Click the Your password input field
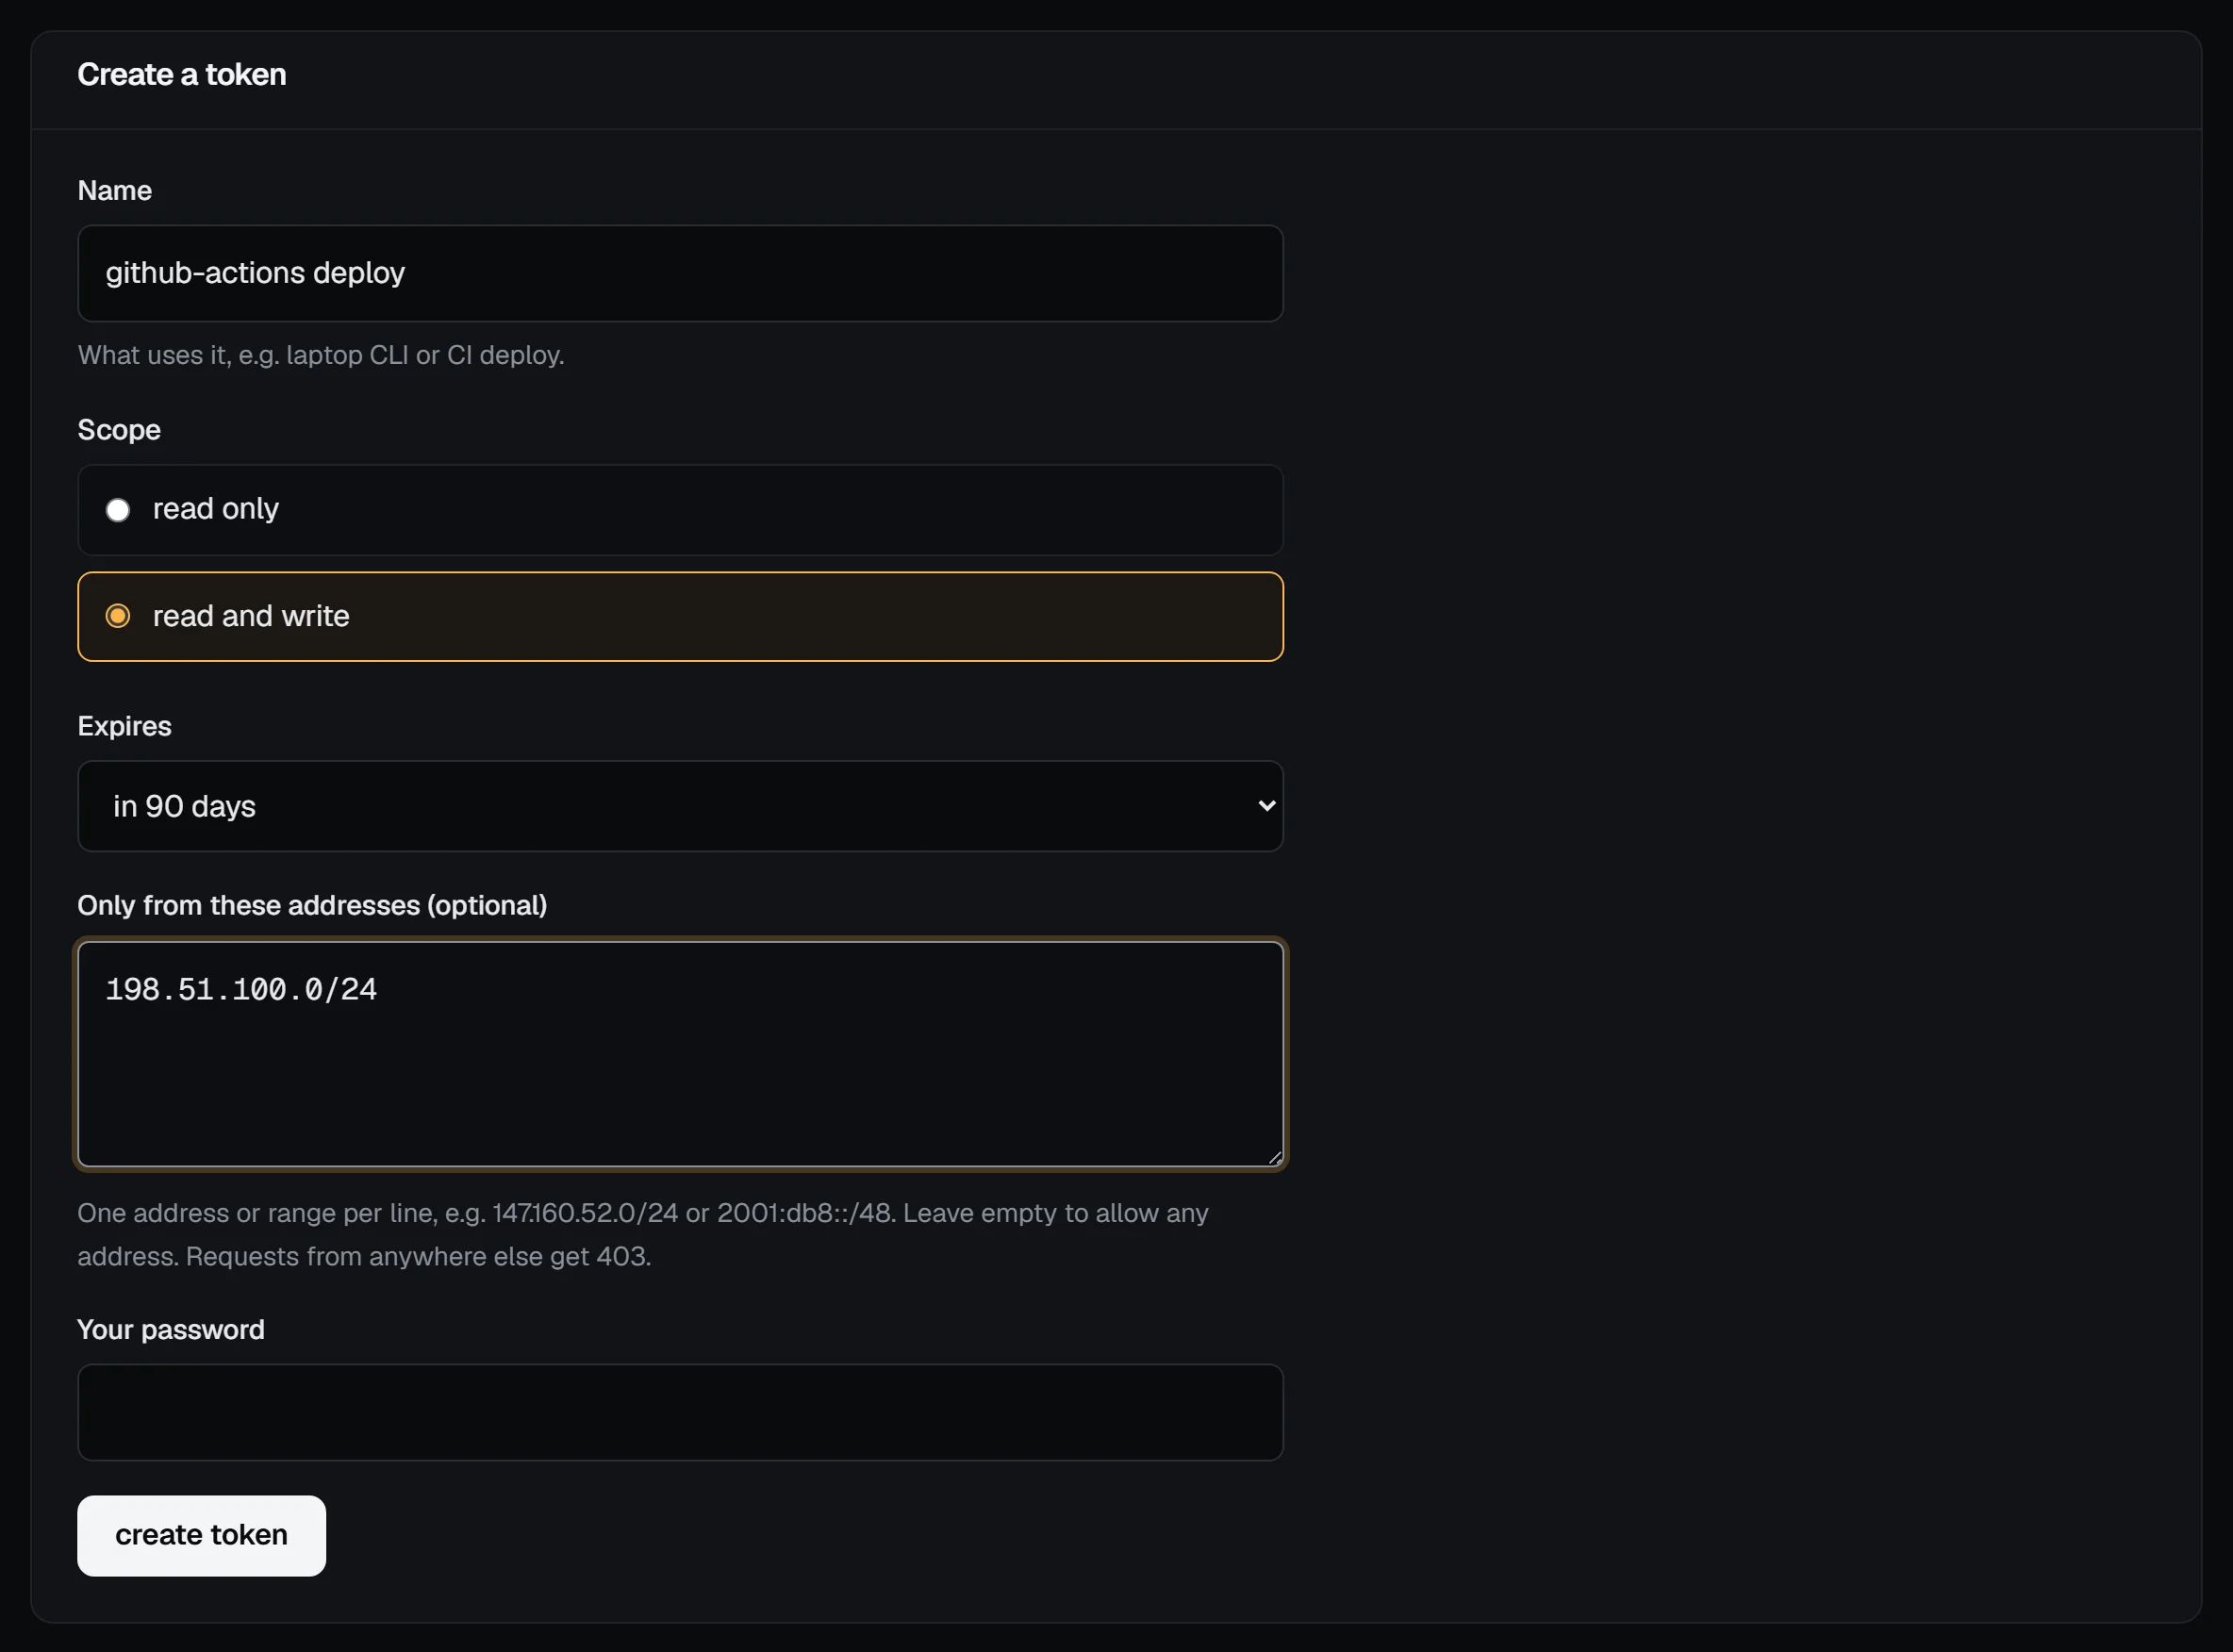This screenshot has height=1652, width=2233. [x=680, y=1412]
